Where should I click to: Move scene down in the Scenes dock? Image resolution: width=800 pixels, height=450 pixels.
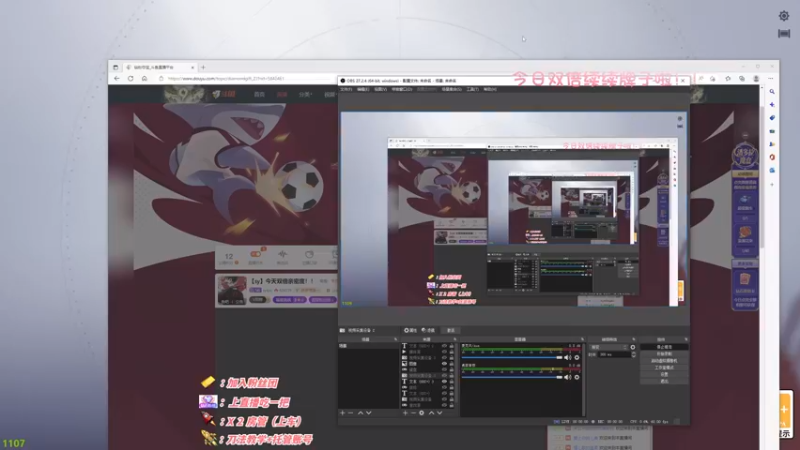[x=368, y=413]
